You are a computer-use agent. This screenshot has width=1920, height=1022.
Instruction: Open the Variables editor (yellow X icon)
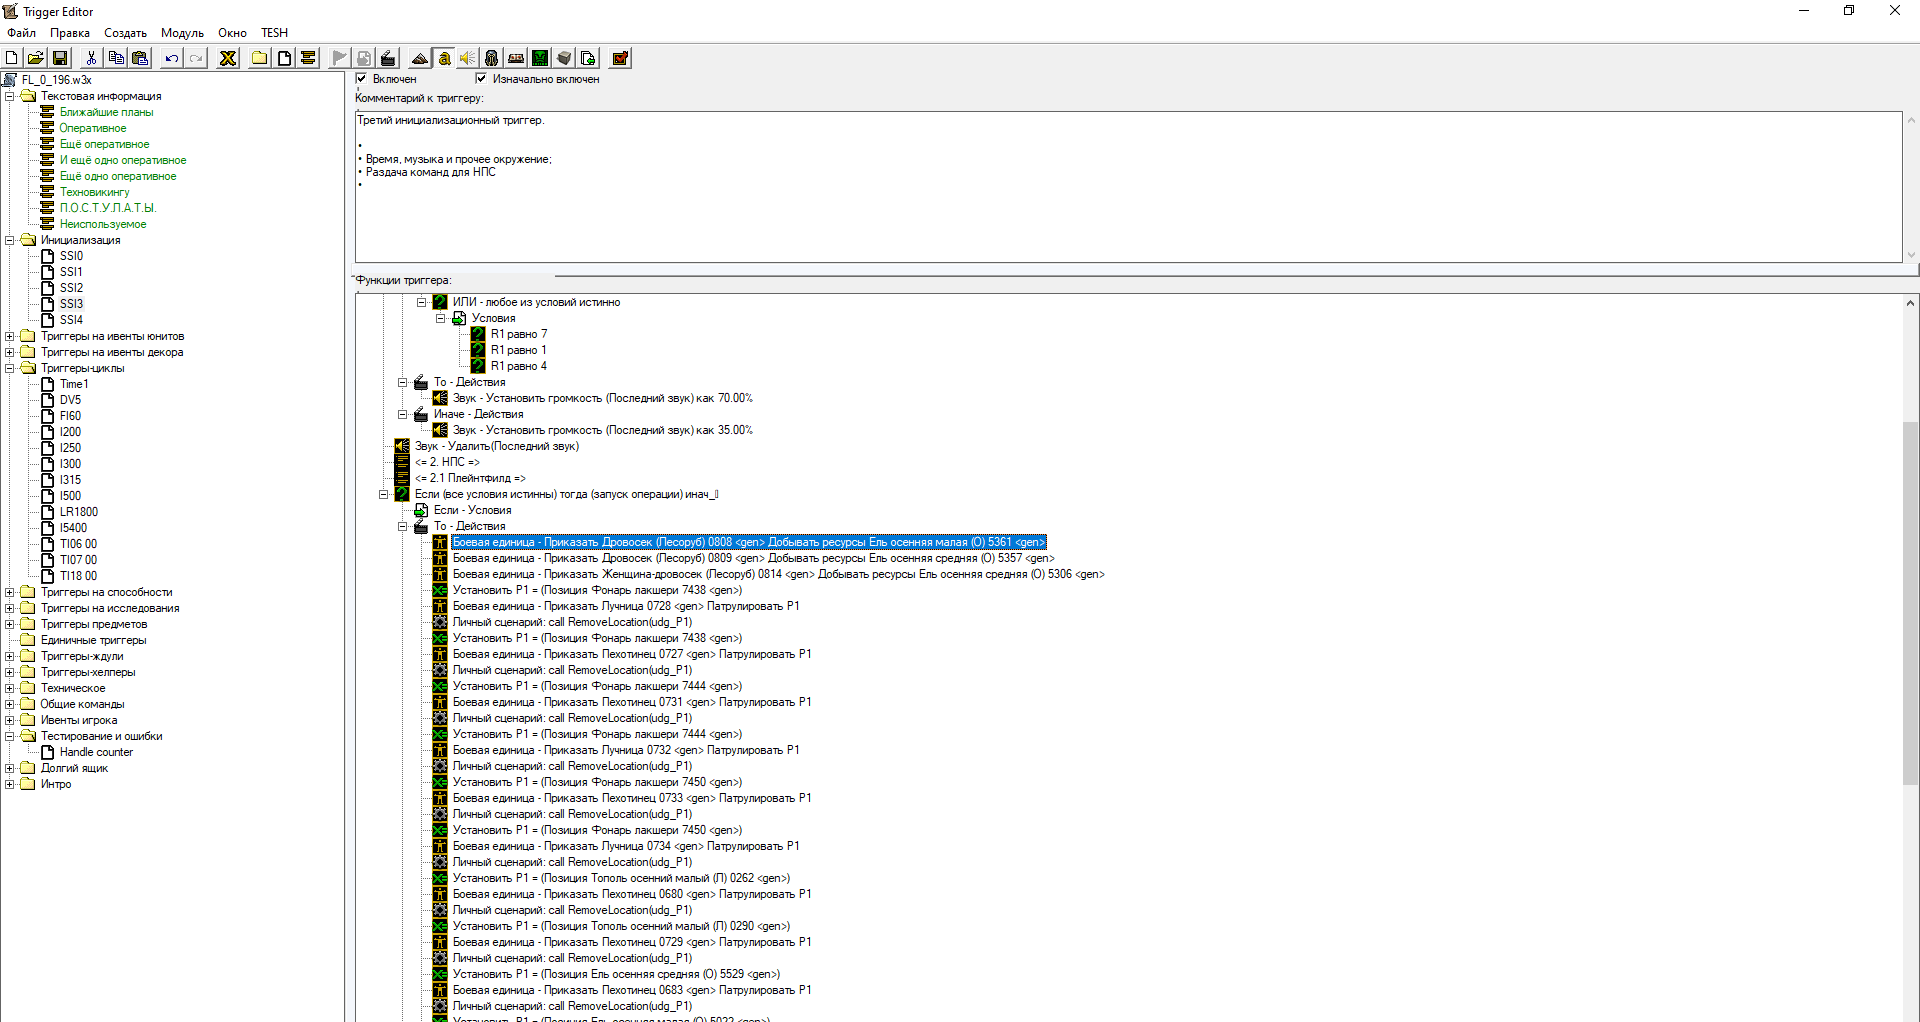tap(228, 58)
